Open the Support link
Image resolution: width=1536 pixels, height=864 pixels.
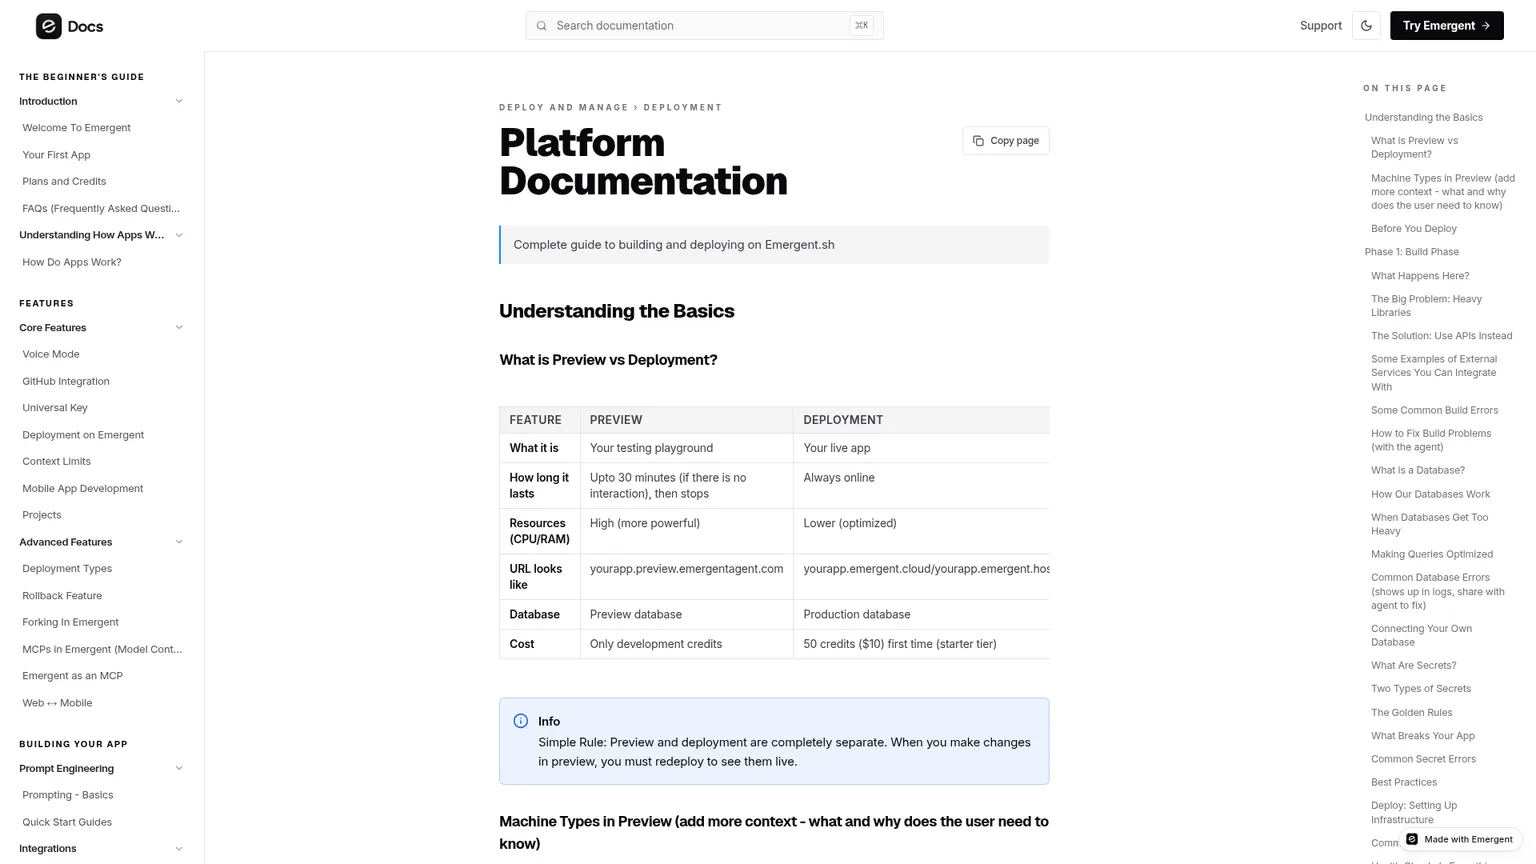click(1320, 26)
